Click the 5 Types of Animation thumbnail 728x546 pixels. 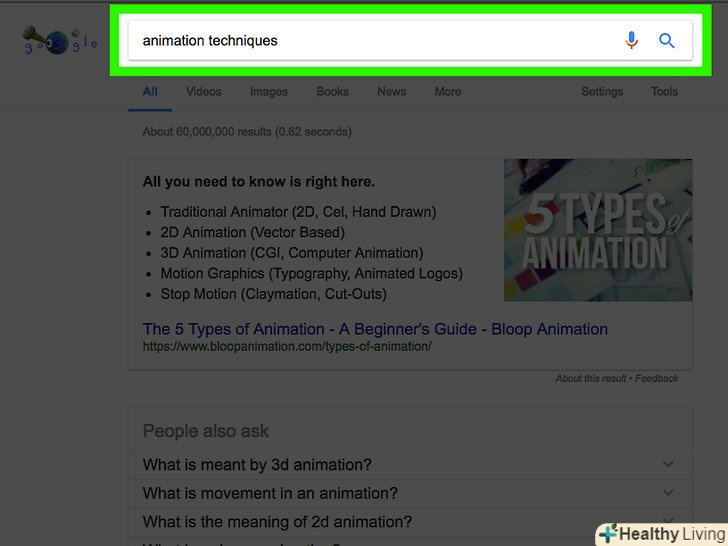pyautogui.click(x=598, y=230)
